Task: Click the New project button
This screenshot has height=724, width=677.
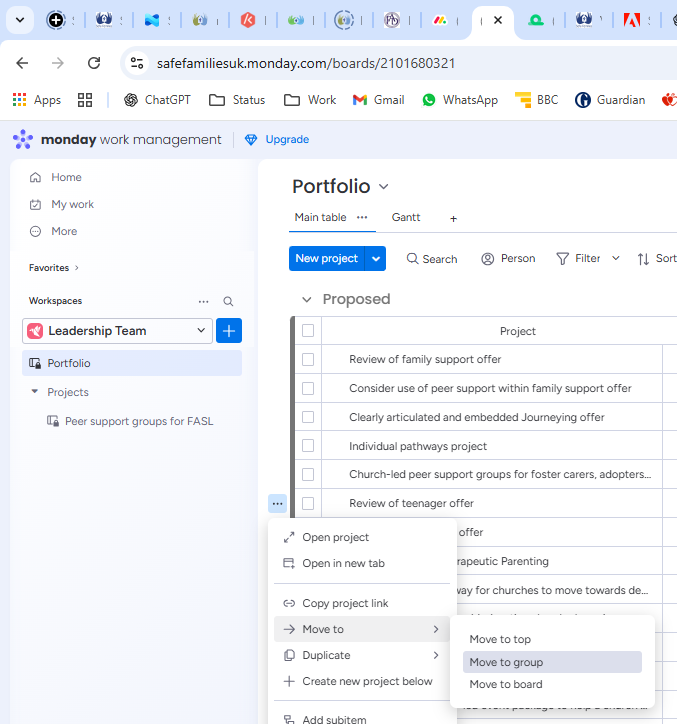Action: point(326,258)
